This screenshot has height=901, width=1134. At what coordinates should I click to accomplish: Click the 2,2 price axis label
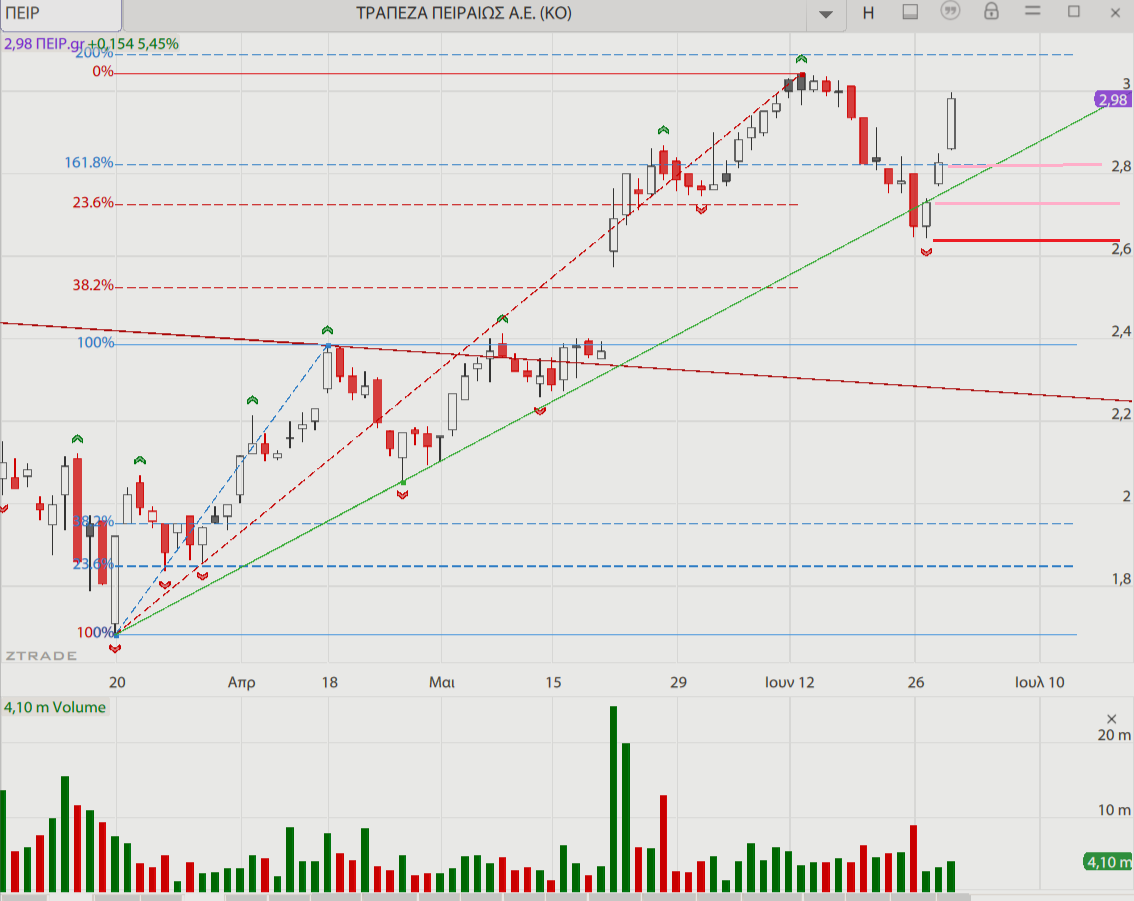click(1122, 414)
